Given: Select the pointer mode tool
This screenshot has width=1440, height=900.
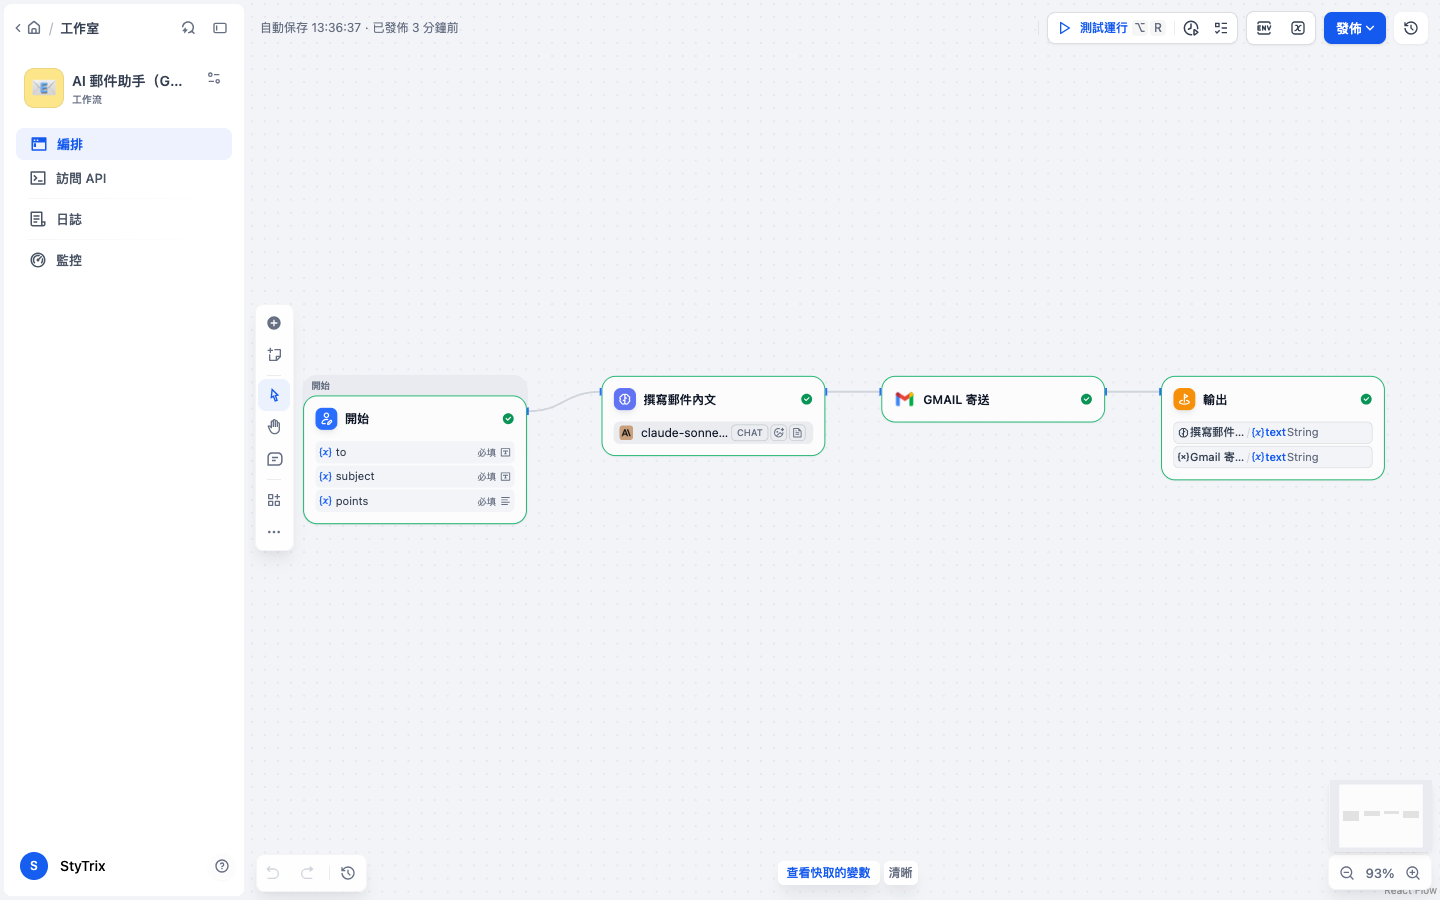Looking at the screenshot, I should pos(274,395).
